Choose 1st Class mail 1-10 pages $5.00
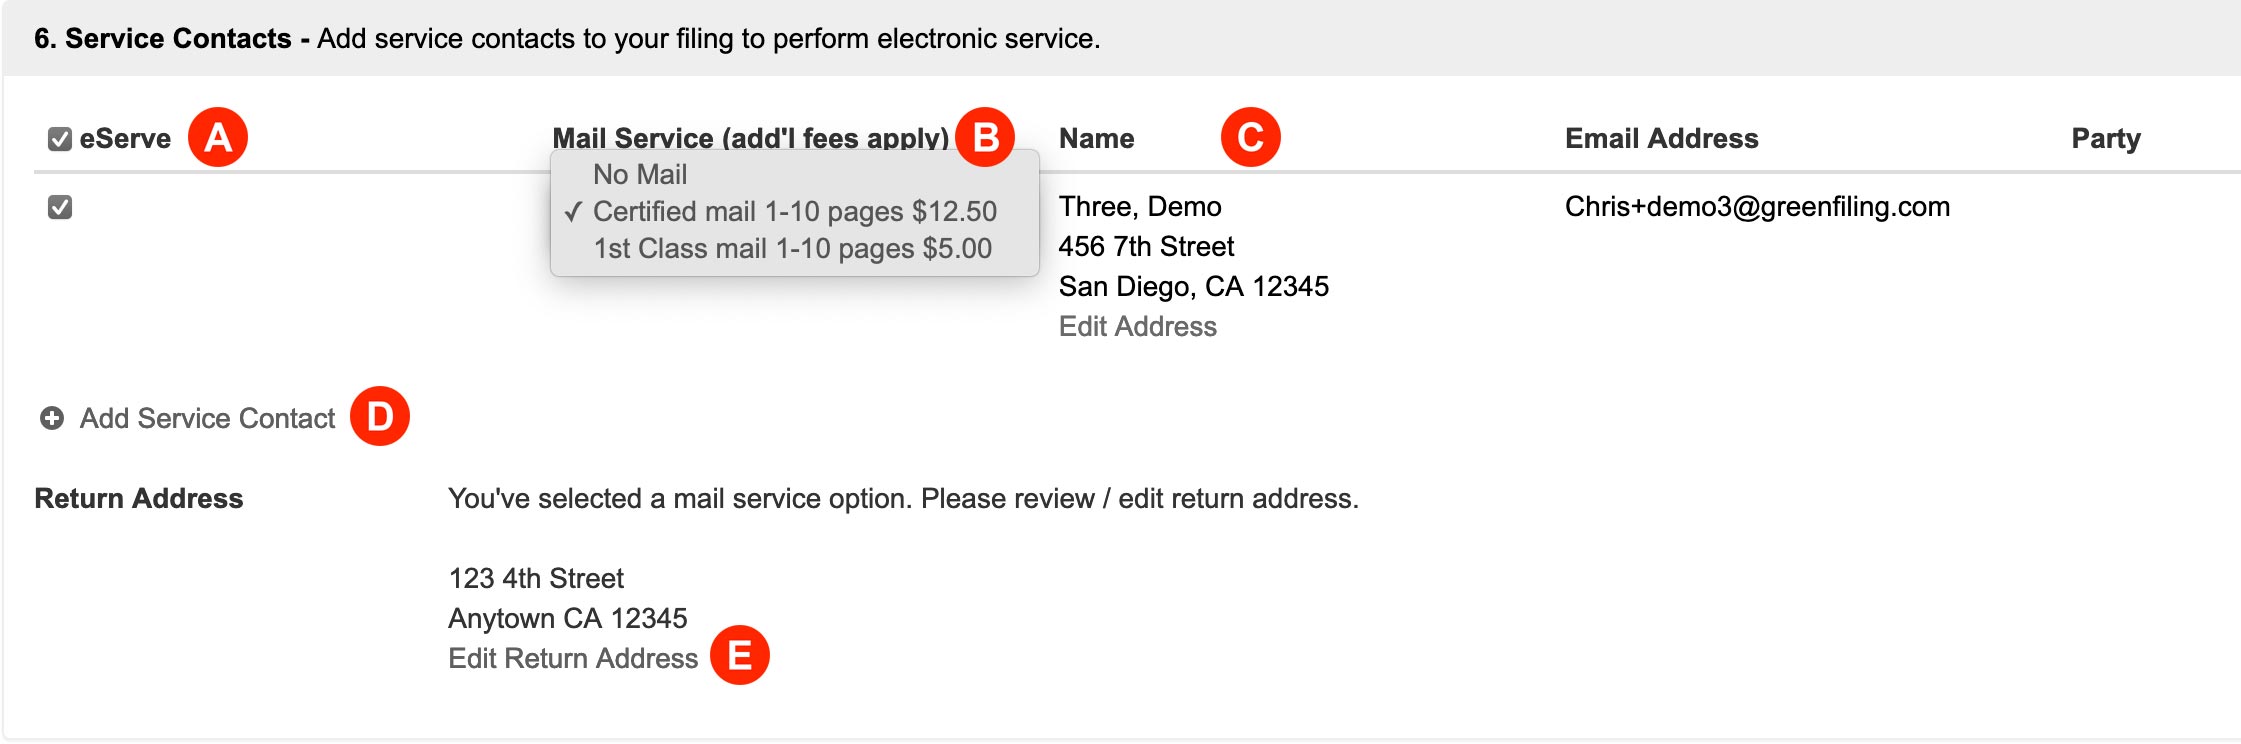The image size is (2241, 744). [795, 248]
